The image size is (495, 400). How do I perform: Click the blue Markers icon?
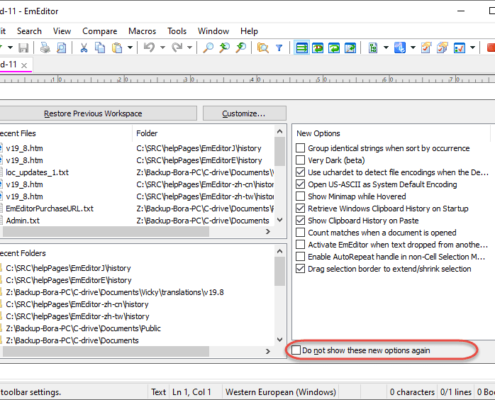[x=400, y=48]
